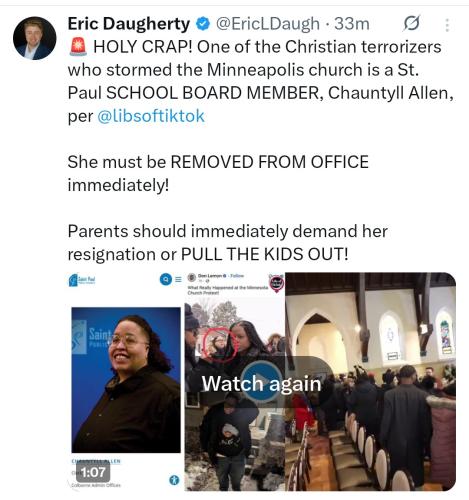This screenshot has height=500, width=469.
Task: Open Eric Daugherty's profile picture
Action: 35,38
